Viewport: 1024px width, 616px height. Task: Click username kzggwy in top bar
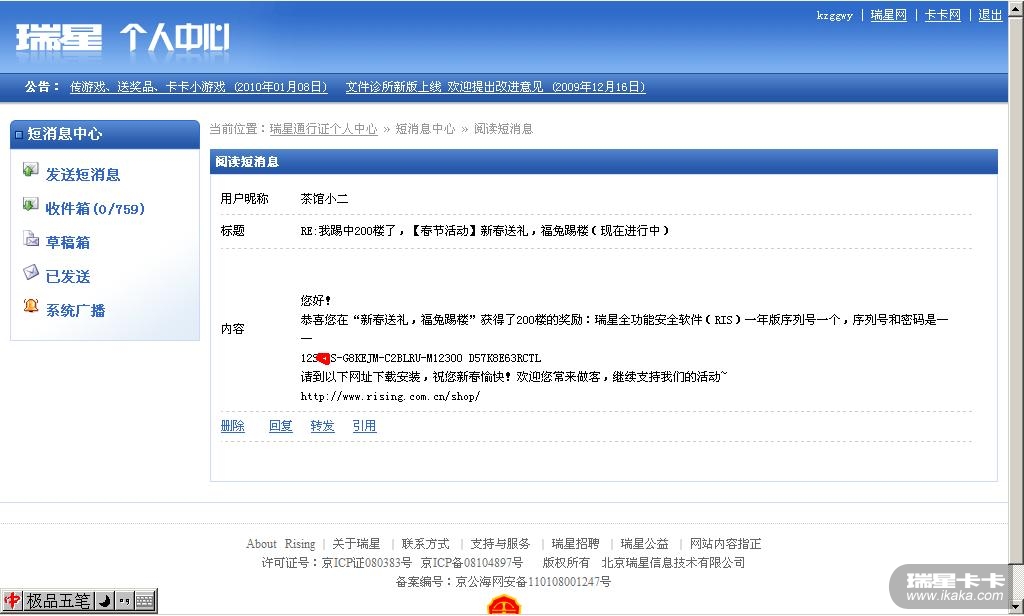tap(835, 15)
